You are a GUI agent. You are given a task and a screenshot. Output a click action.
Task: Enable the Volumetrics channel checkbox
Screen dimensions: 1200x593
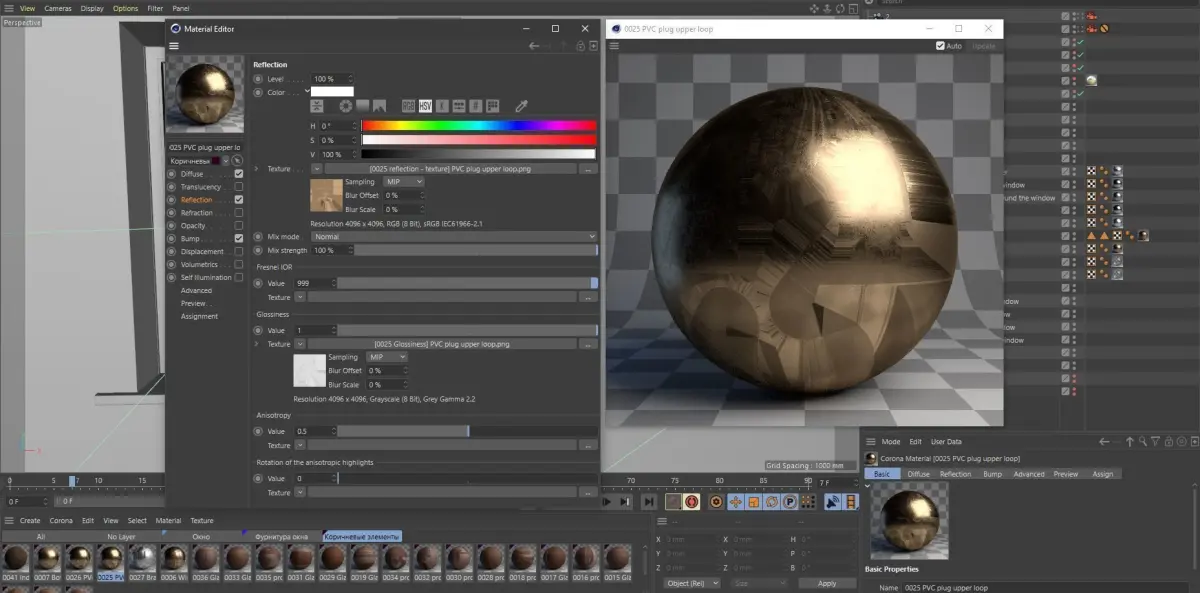pos(239,265)
